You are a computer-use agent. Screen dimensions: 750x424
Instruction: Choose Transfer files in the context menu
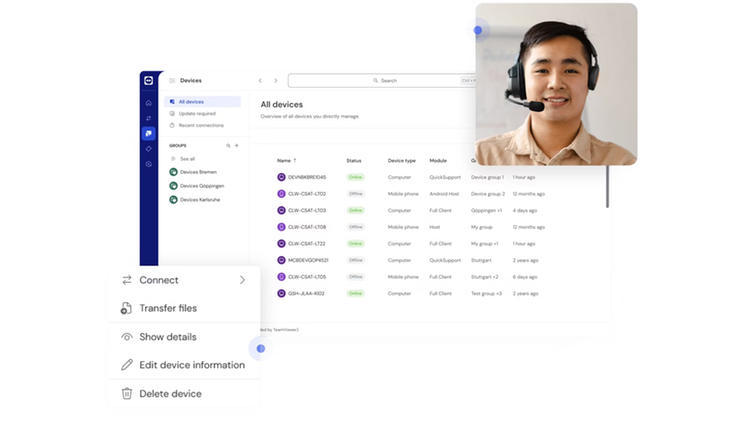(185, 308)
